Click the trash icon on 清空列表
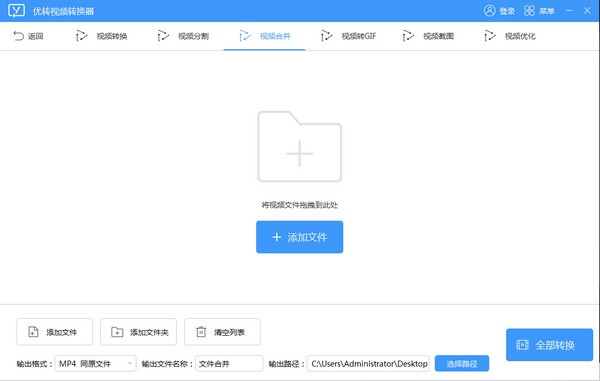Viewport: 600px width, 381px height. [x=201, y=332]
